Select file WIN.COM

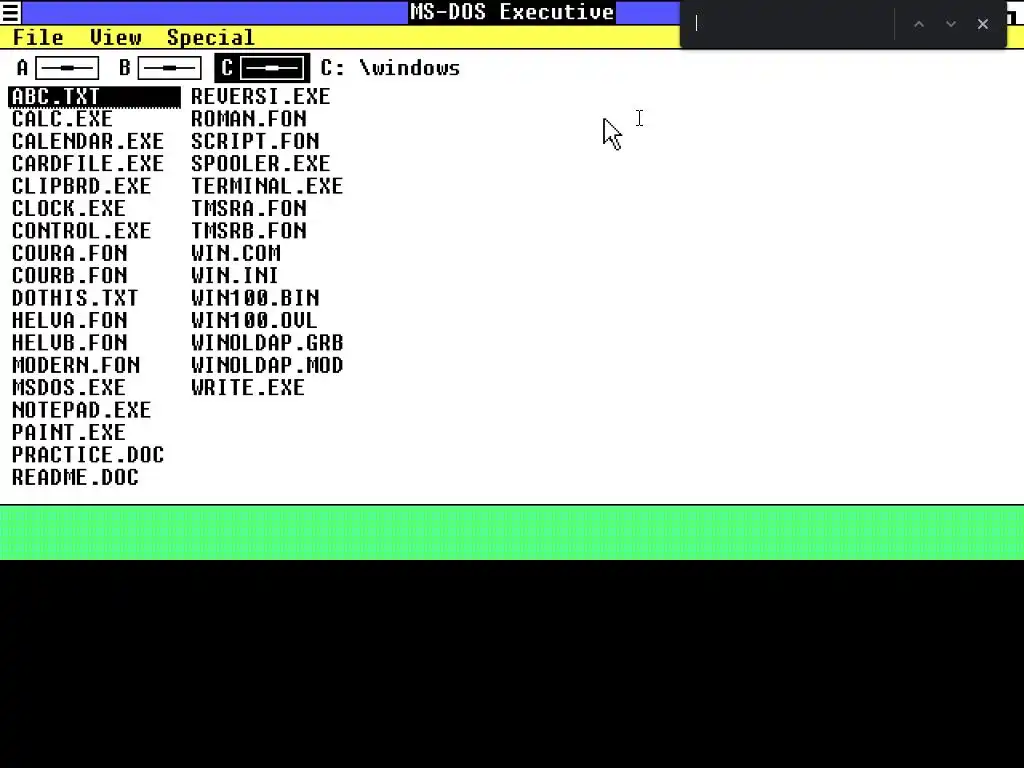click(x=236, y=253)
